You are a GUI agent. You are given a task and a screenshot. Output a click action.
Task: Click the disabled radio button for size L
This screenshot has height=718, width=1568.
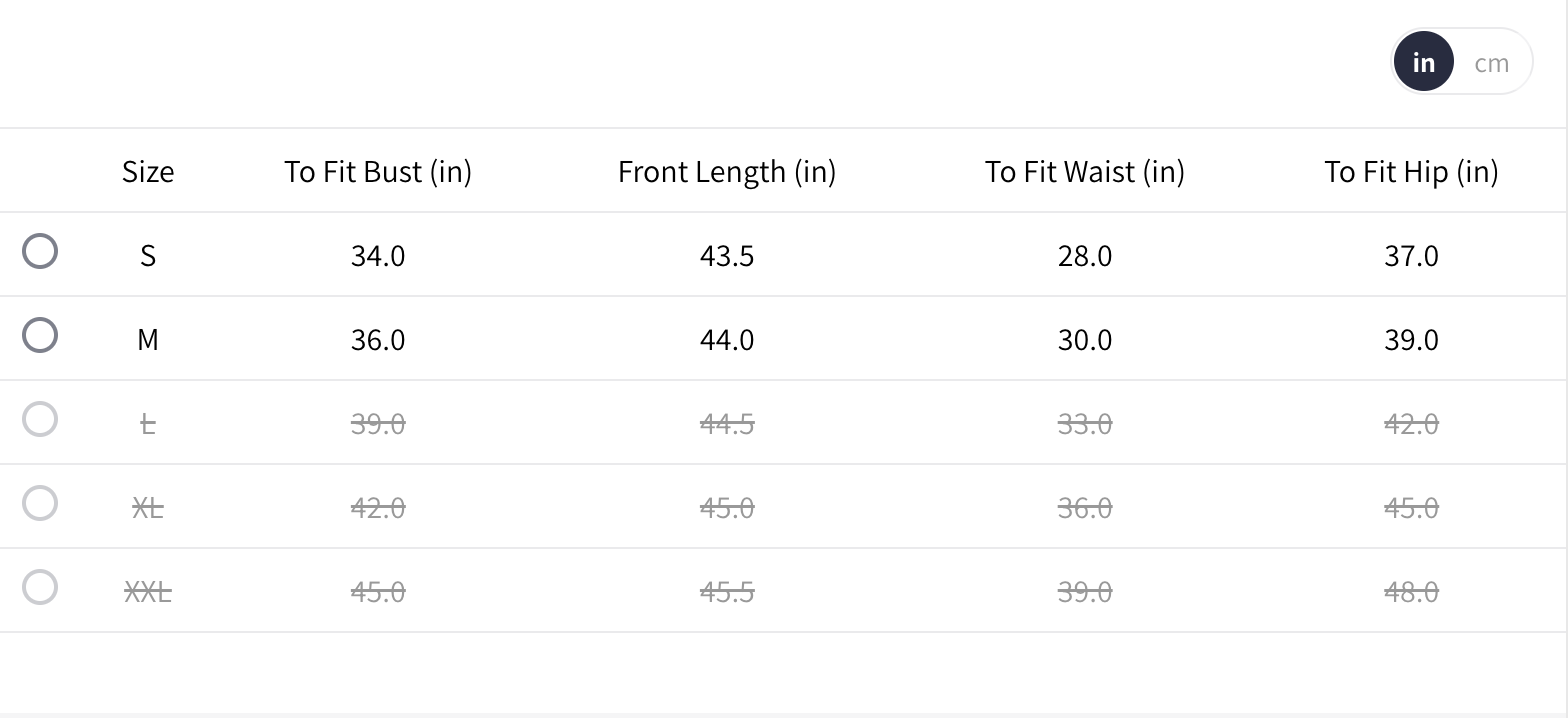pyautogui.click(x=40, y=419)
